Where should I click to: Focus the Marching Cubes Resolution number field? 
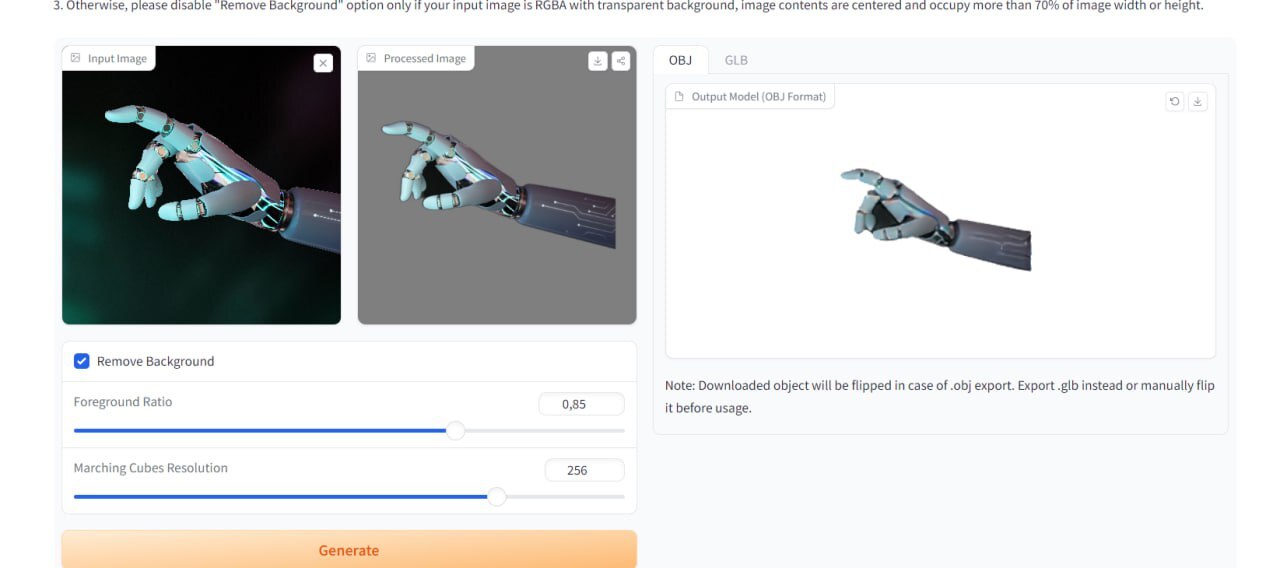(x=584, y=470)
